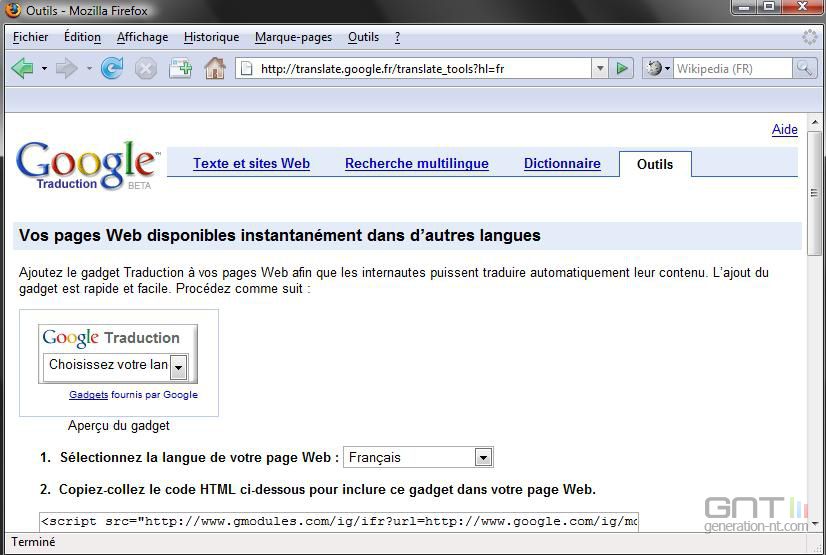The height and width of the screenshot is (555, 826).
Task: Click the Google Traduction gadget preview logo
Action: point(111,338)
